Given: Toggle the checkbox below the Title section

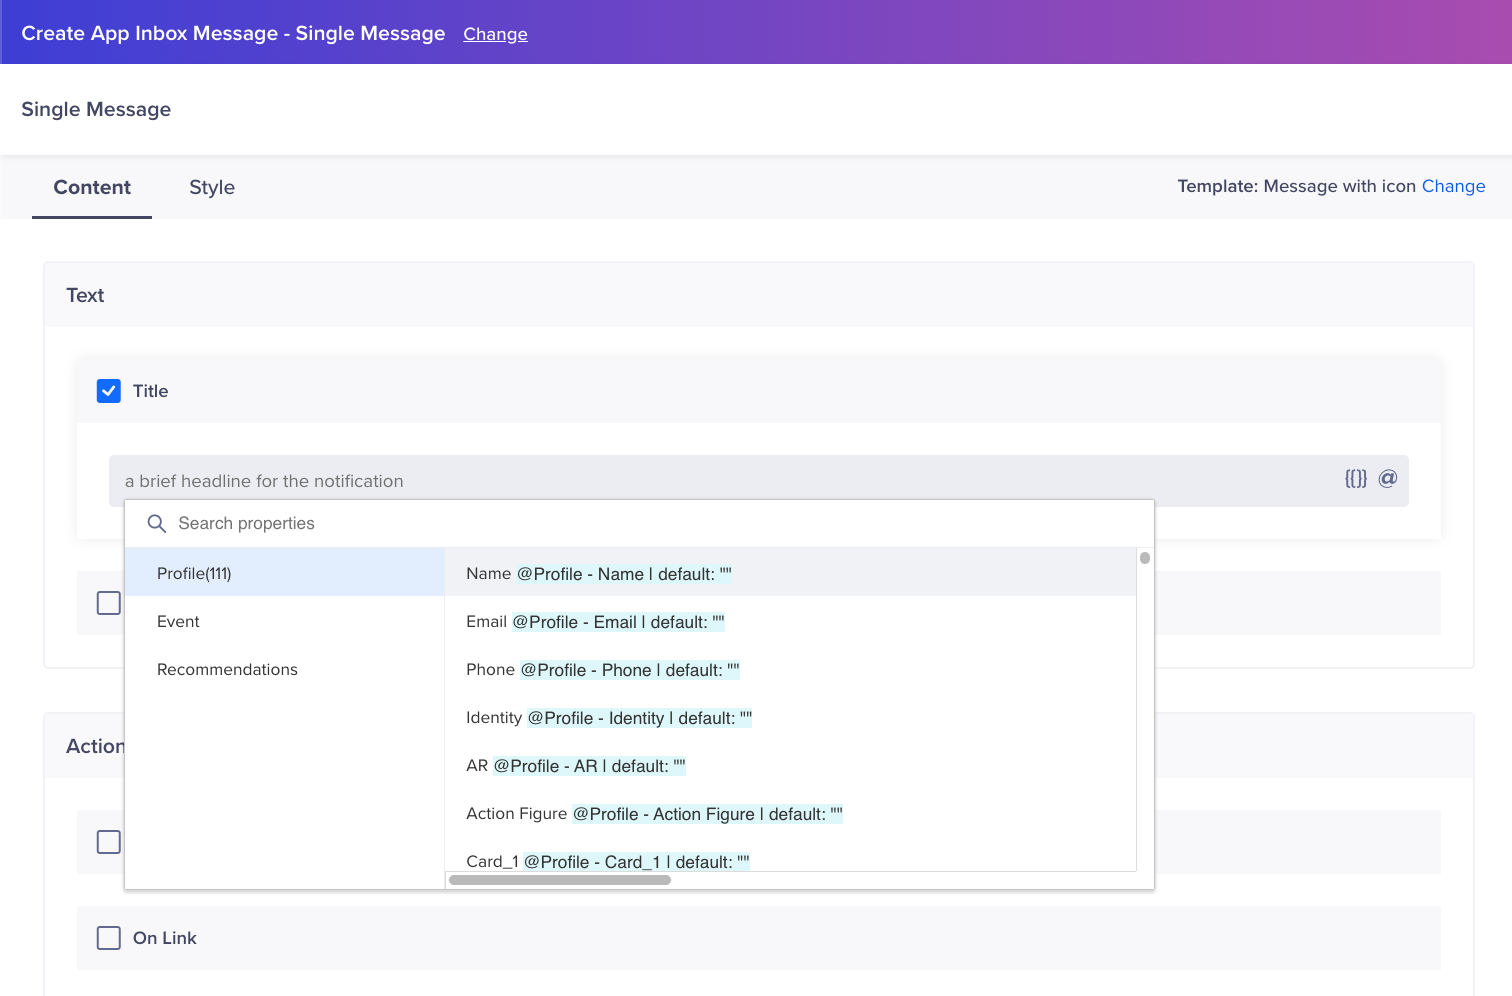Looking at the screenshot, I should (x=109, y=603).
